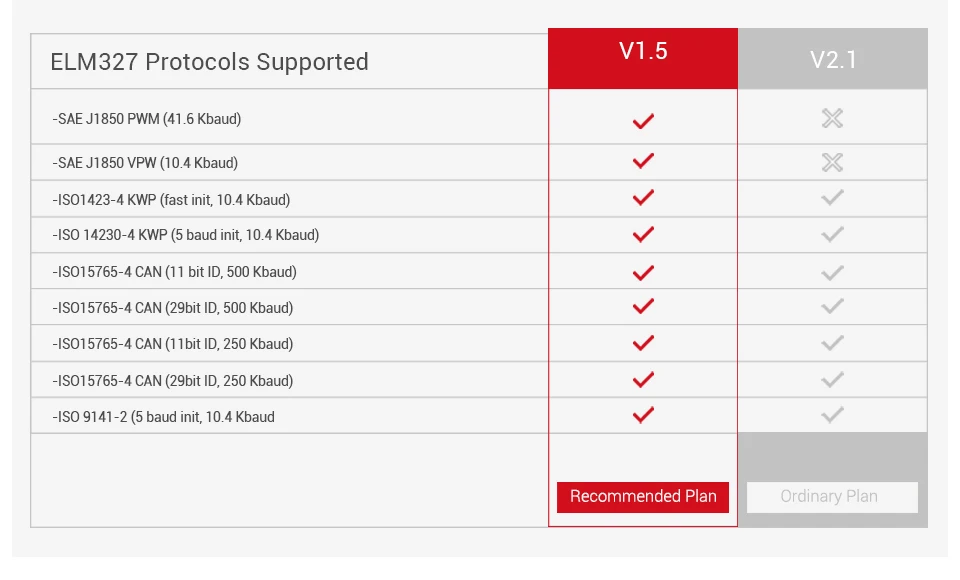
Task: Click the red checkmark for SAE J1850 VPW
Action: pyautogui.click(x=643, y=160)
